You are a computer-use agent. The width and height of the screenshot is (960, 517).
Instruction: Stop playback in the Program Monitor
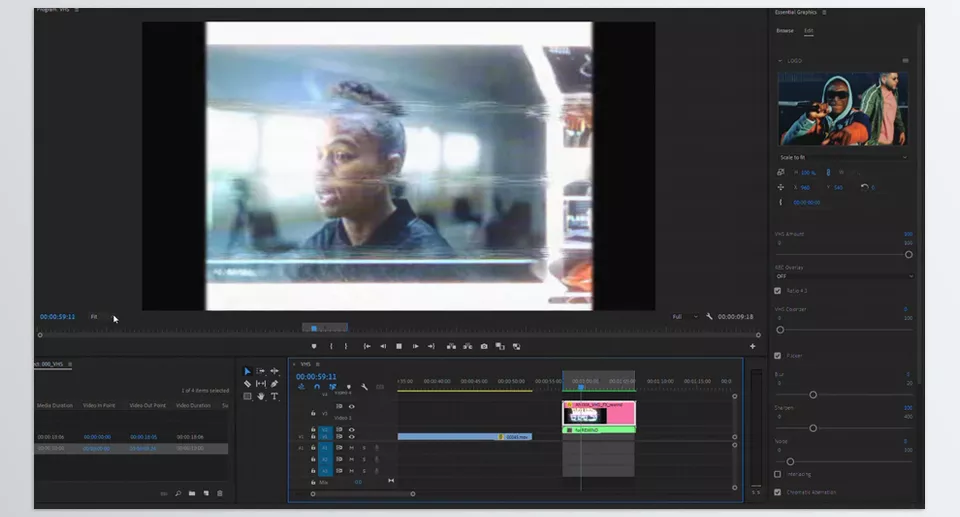399,347
